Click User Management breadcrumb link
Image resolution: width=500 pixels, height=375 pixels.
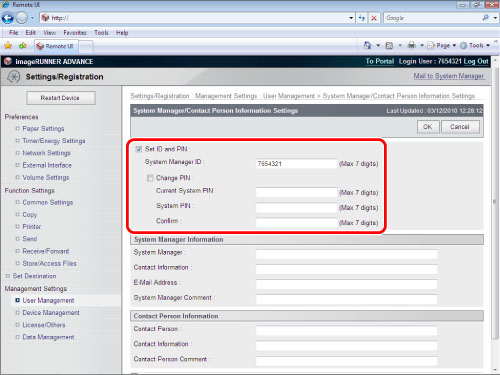[289, 96]
